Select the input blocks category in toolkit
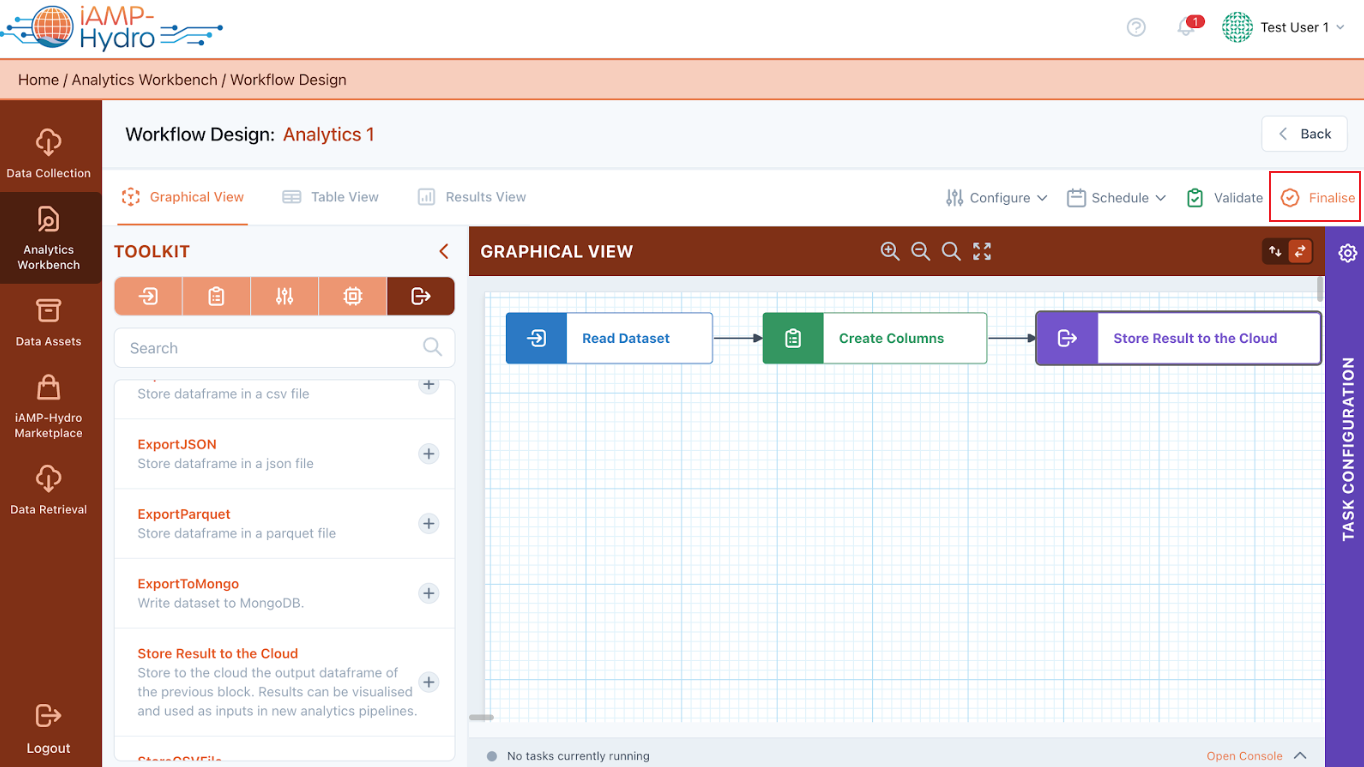 point(149,296)
